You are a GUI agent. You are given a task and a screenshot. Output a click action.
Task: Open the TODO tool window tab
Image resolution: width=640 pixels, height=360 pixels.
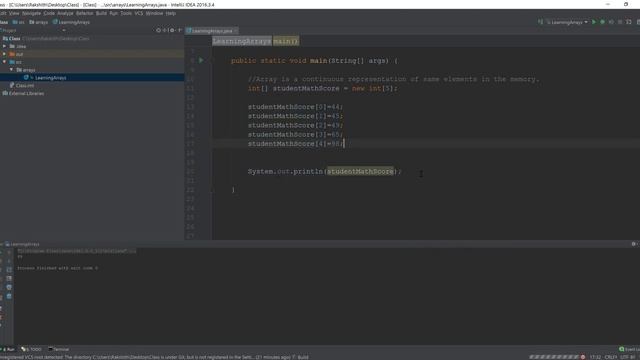pos(31,349)
